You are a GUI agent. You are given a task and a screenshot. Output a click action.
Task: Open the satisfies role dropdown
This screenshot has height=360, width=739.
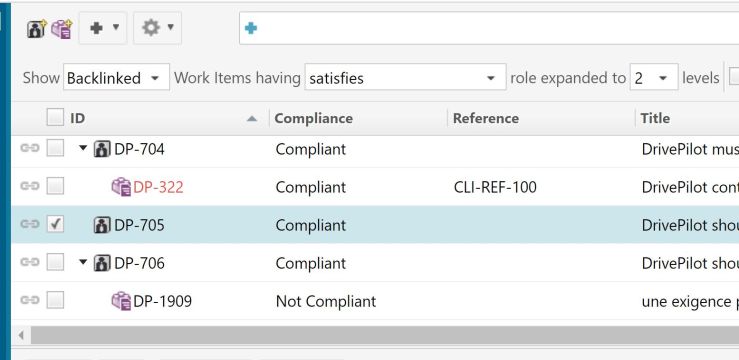point(405,77)
